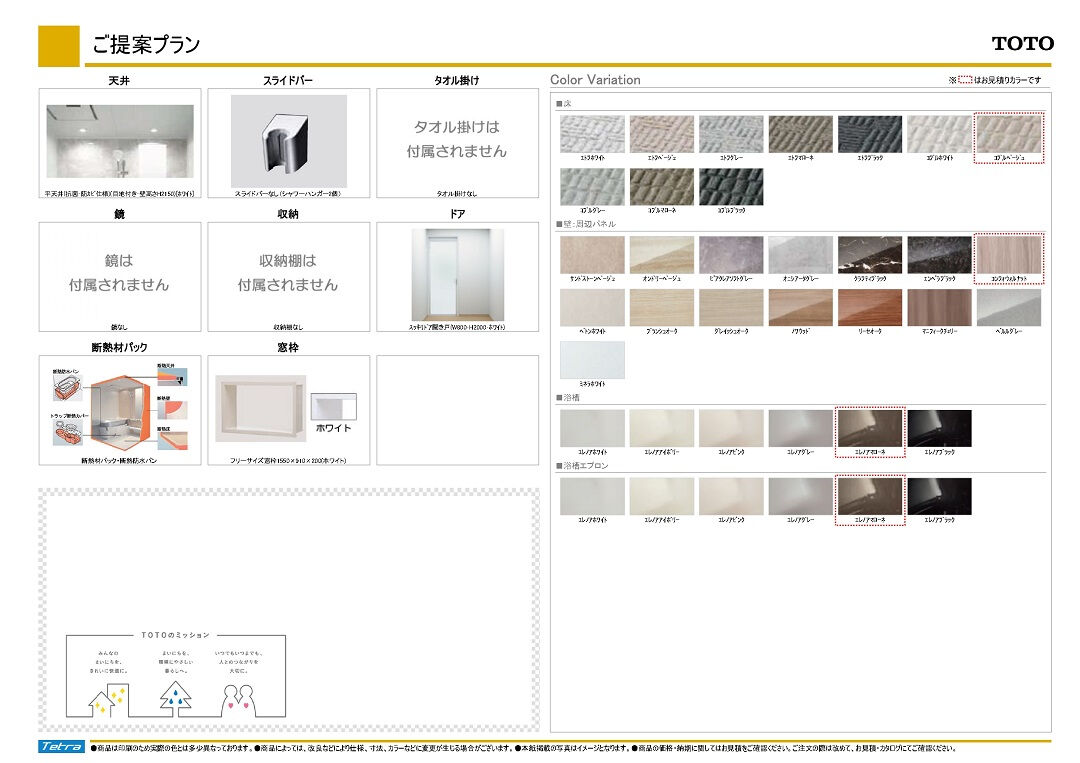Choose the オンドリーベージュ wall panel swatch
Viewport: 1080px width, 763px height.
pyautogui.click(x=662, y=255)
